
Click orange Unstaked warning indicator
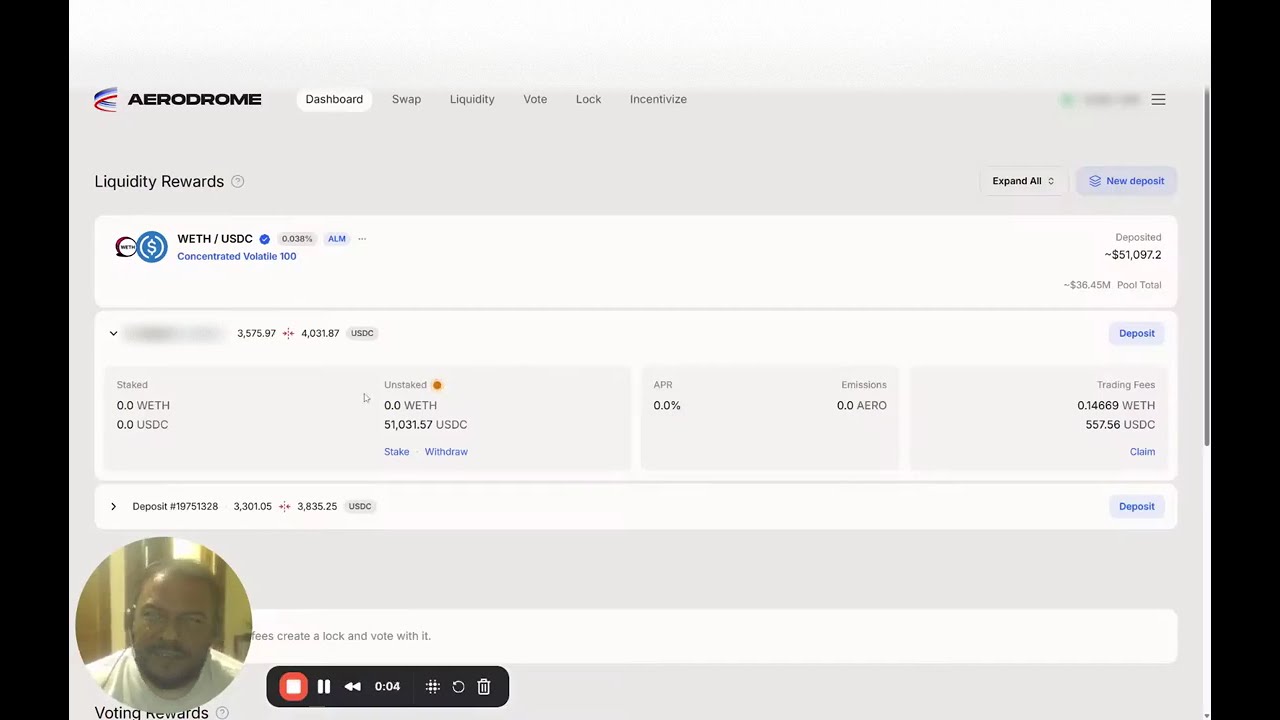pos(437,385)
